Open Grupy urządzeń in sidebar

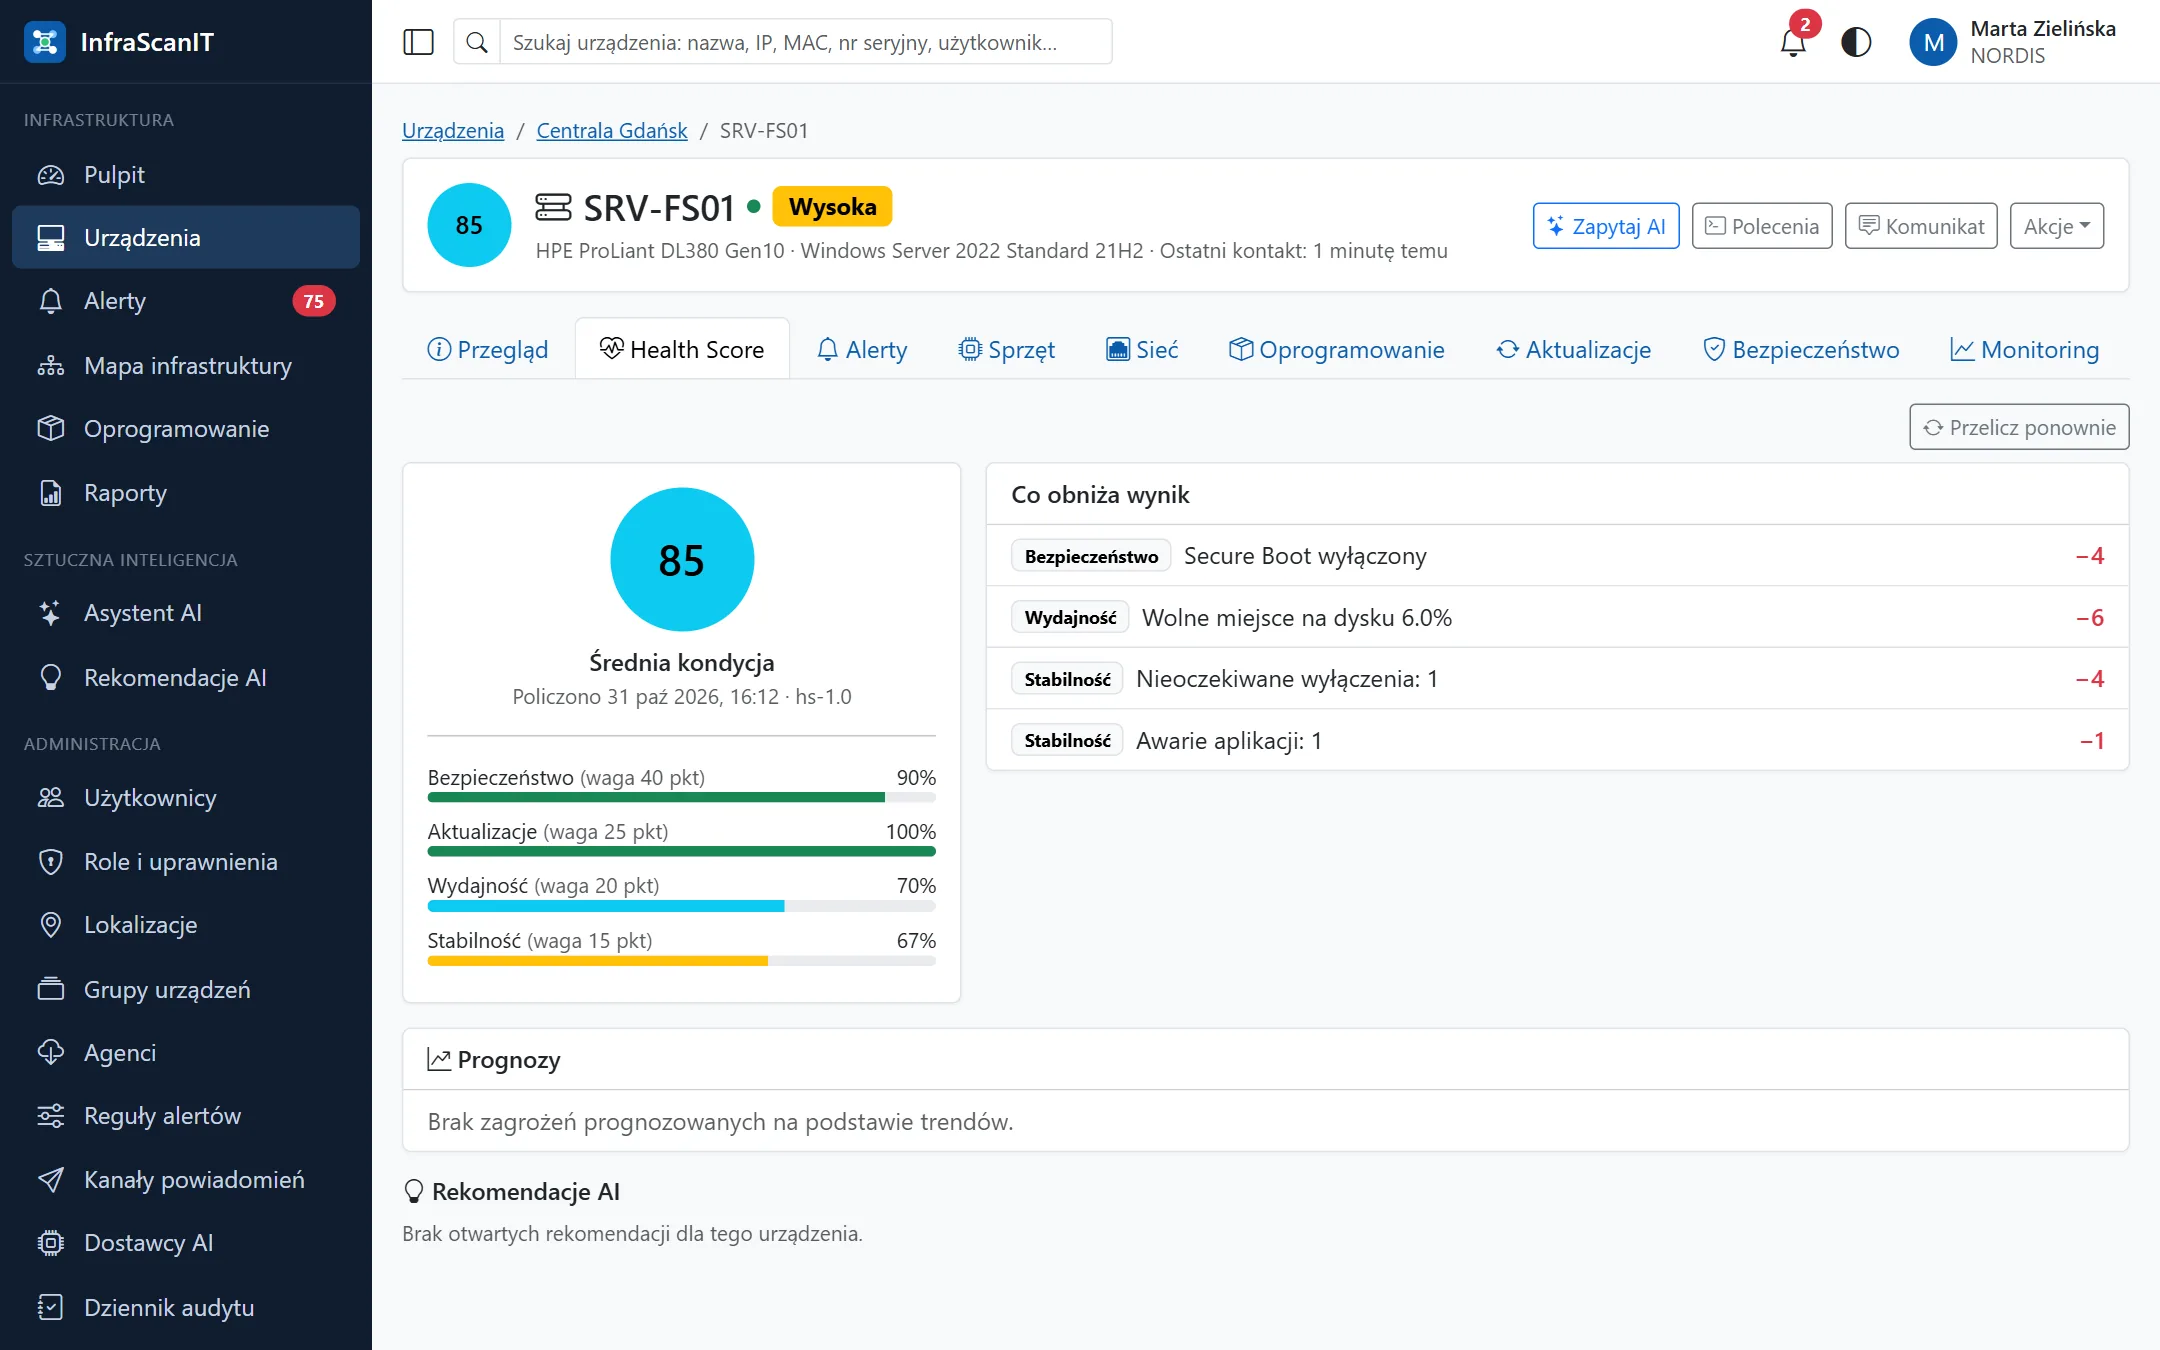pyautogui.click(x=186, y=990)
